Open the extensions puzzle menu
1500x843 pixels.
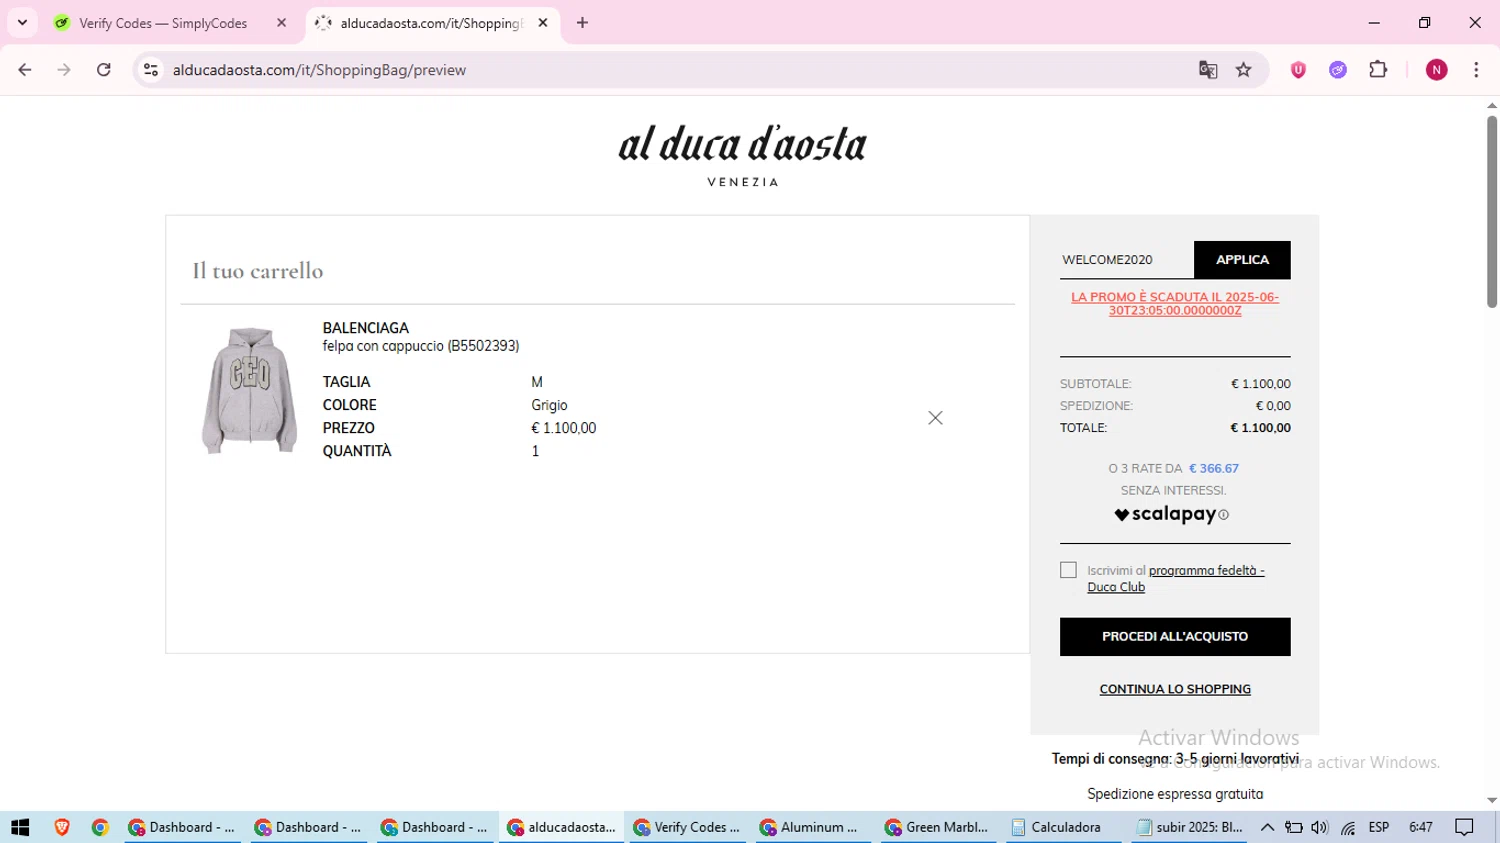pos(1378,70)
